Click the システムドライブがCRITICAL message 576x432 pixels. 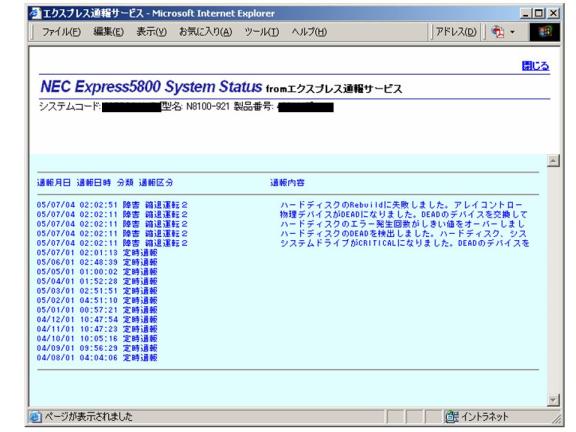click(x=404, y=243)
